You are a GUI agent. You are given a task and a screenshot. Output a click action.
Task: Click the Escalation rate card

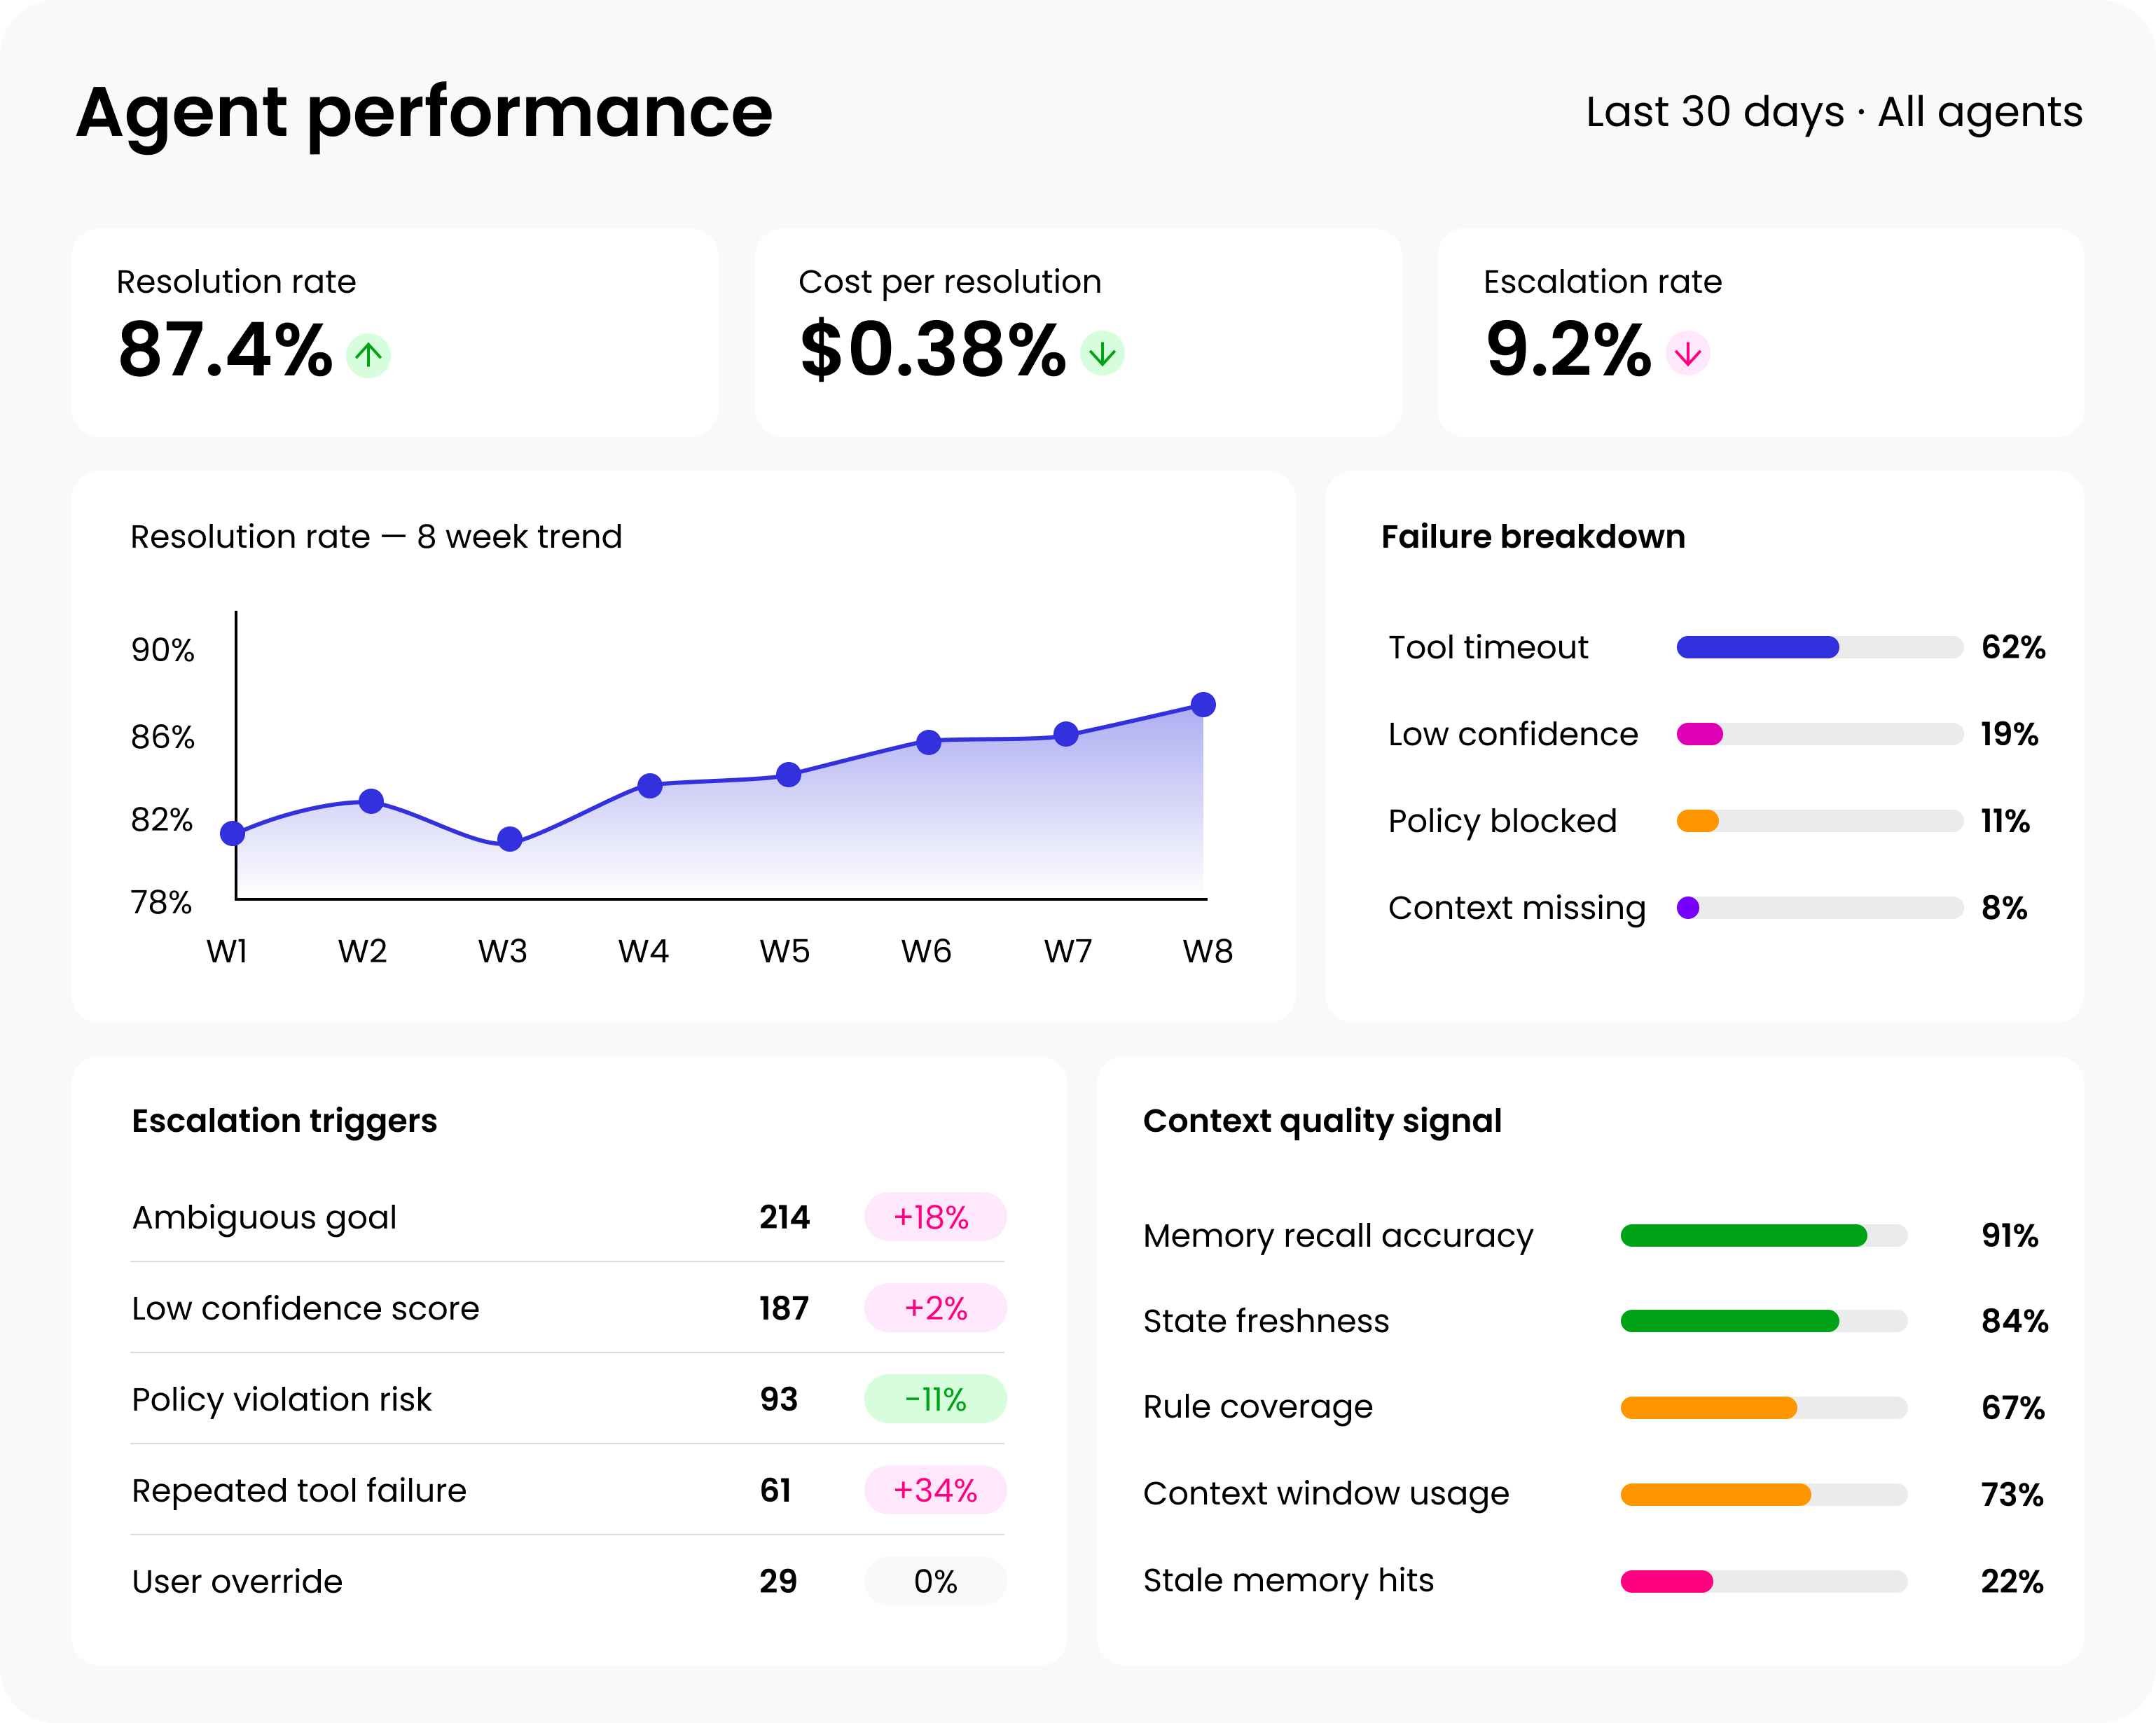(1760, 333)
